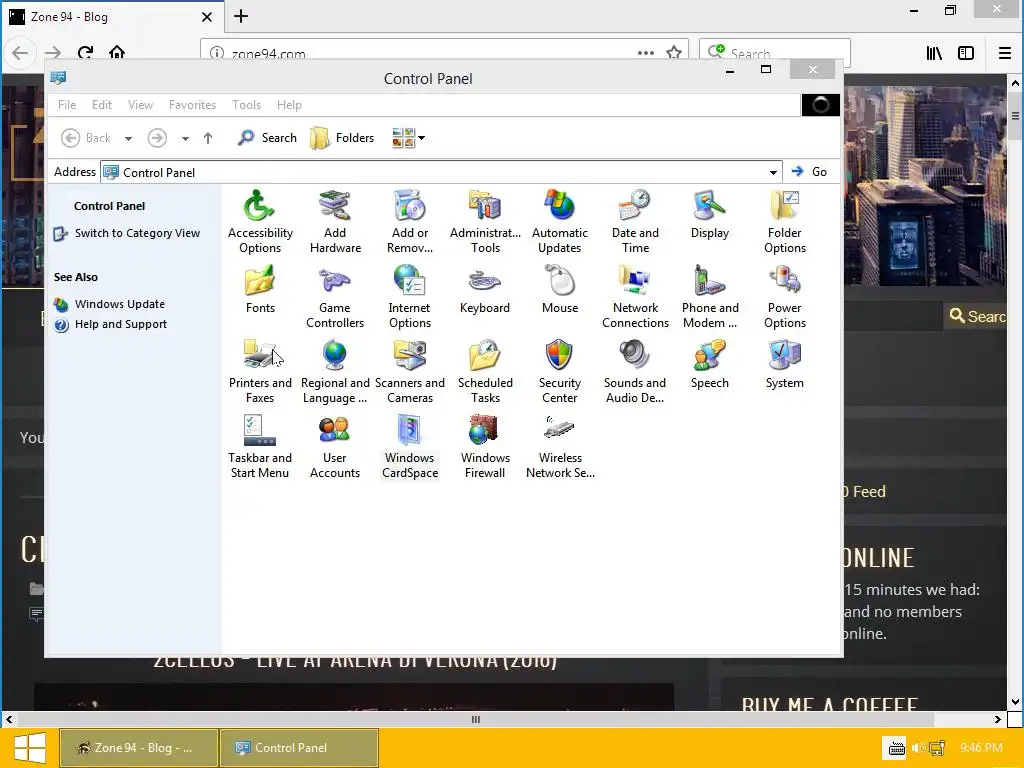Toggle browser sidebar icon
The width and height of the screenshot is (1024, 768).
[966, 53]
